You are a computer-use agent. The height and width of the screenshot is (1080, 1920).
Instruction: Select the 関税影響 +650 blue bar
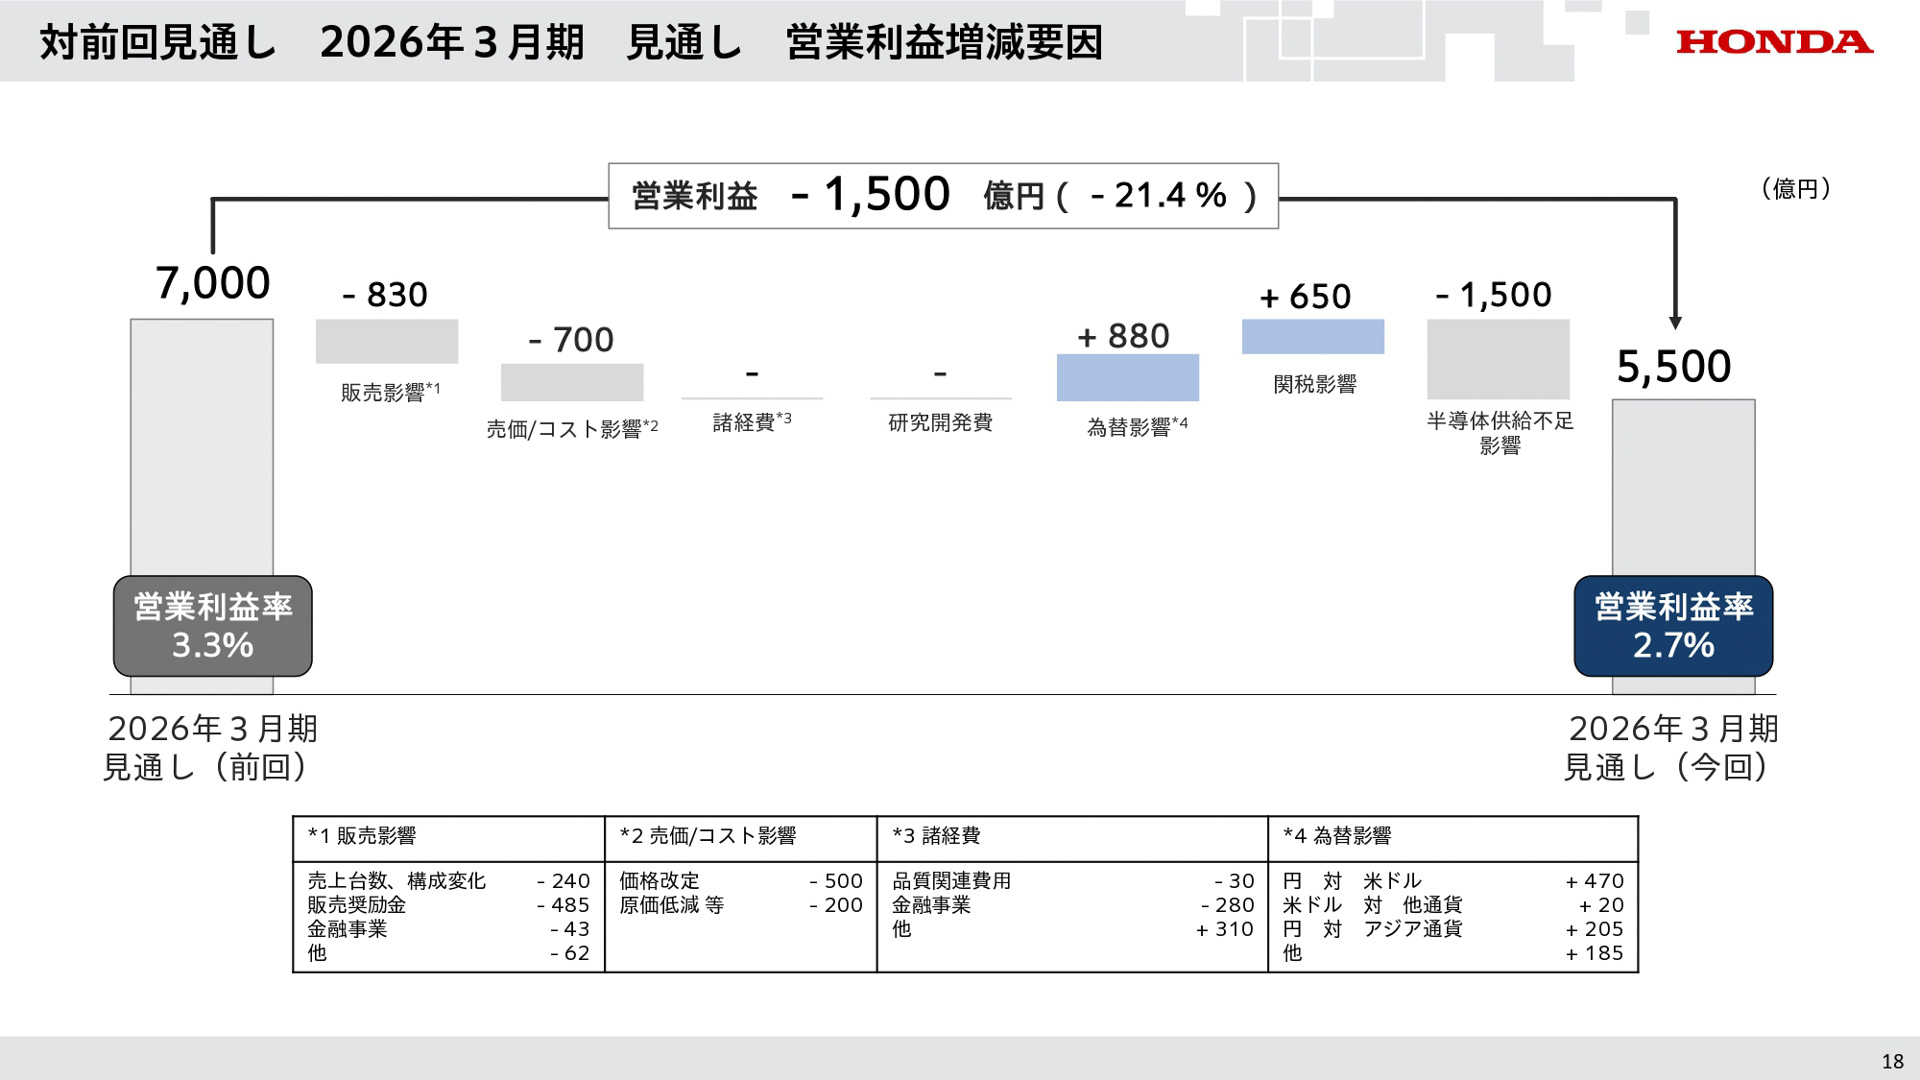1311,337
